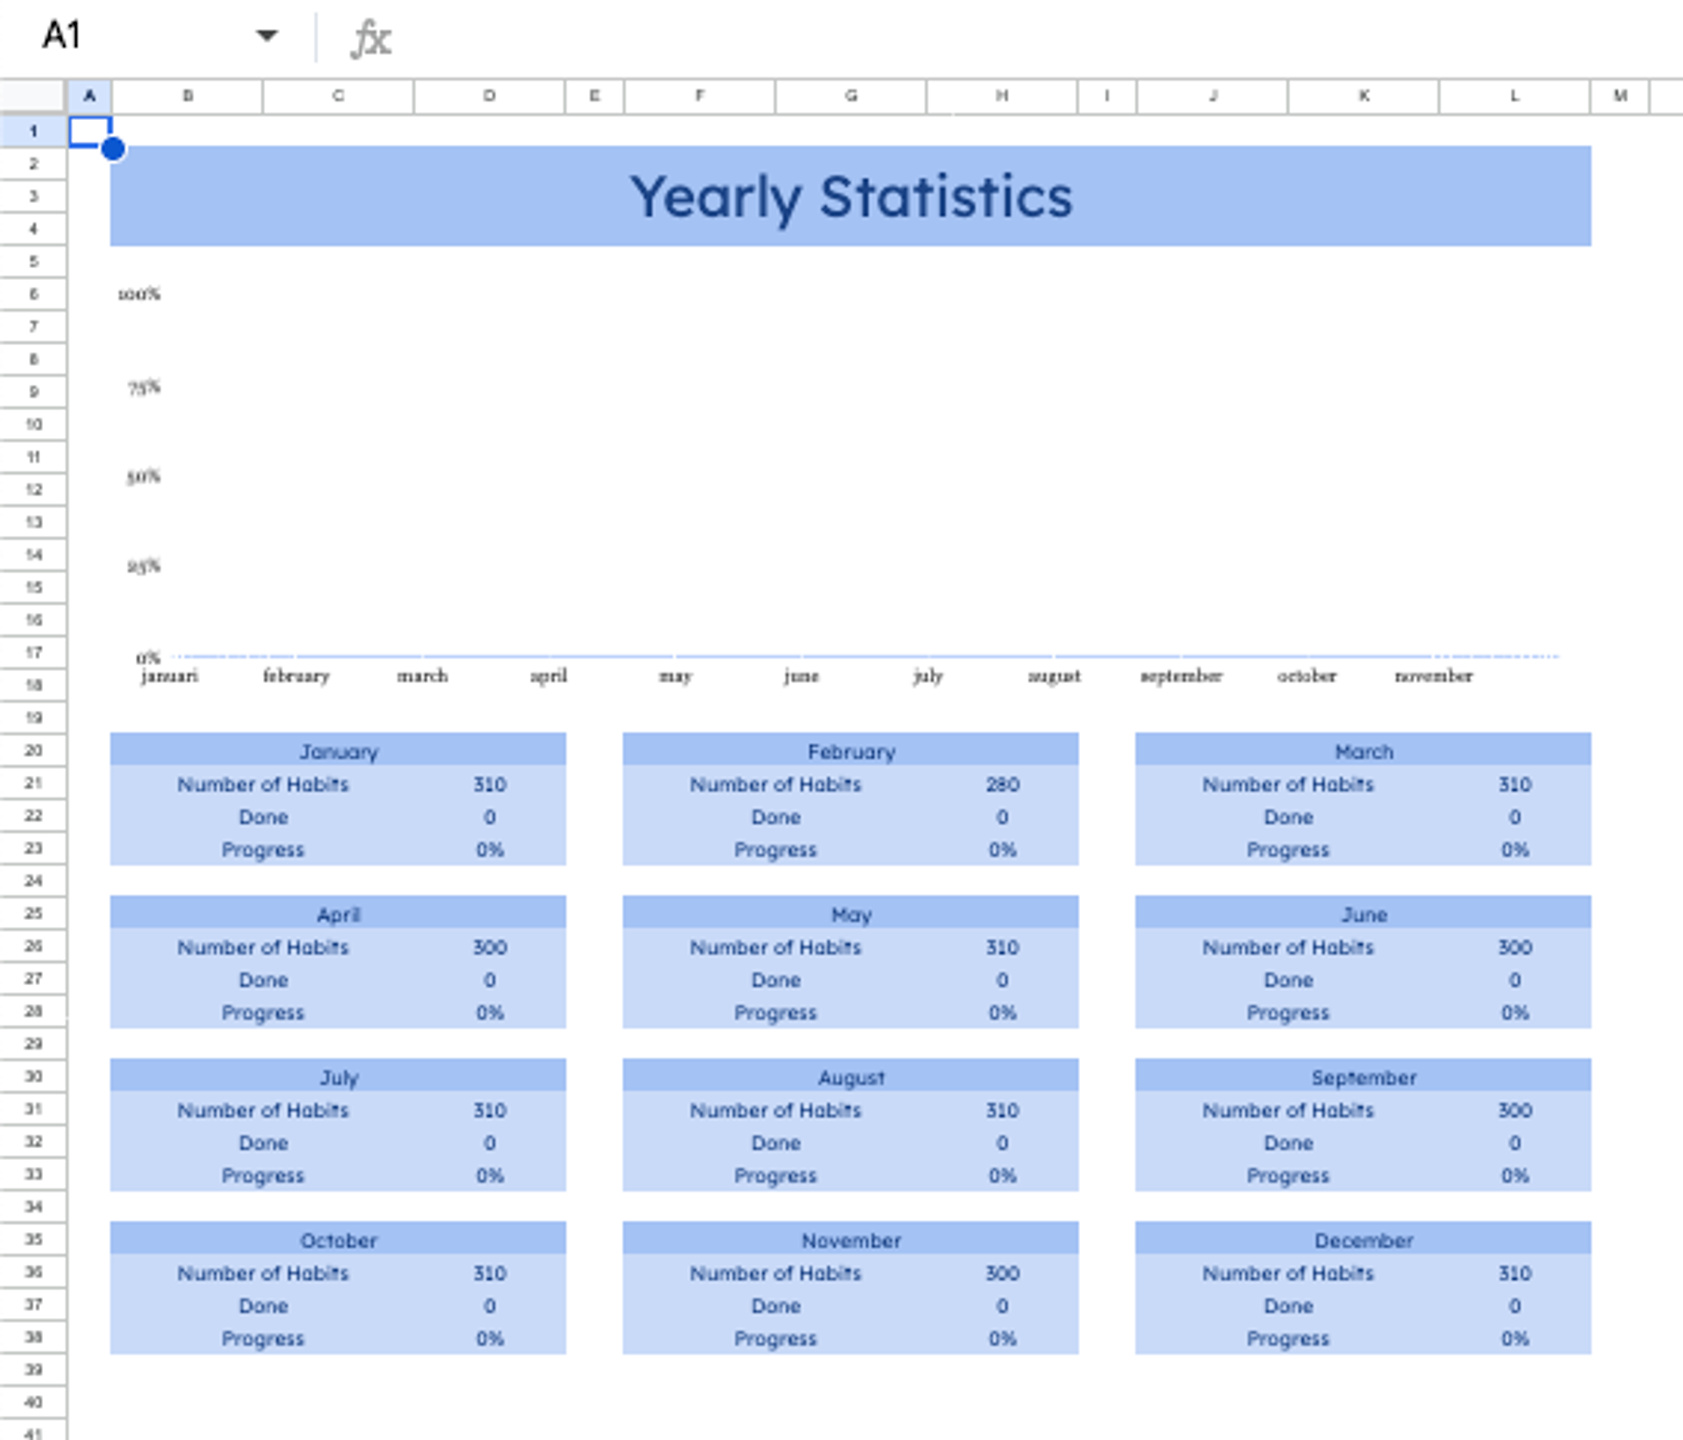Click the 'september' chart axis label
The width and height of the screenshot is (1683, 1440).
(x=1181, y=676)
